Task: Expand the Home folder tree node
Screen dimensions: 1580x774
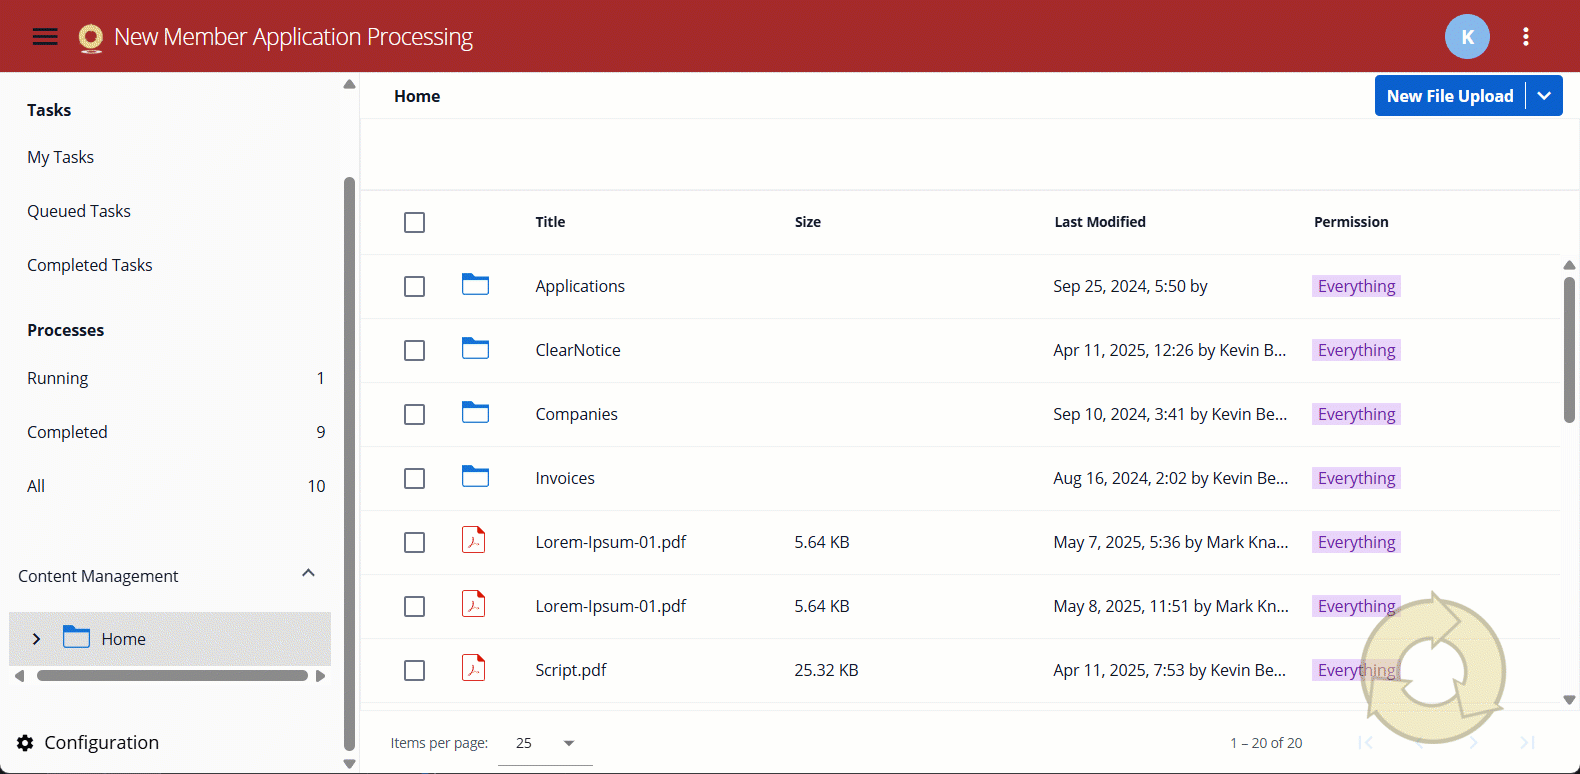Action: tap(36, 639)
